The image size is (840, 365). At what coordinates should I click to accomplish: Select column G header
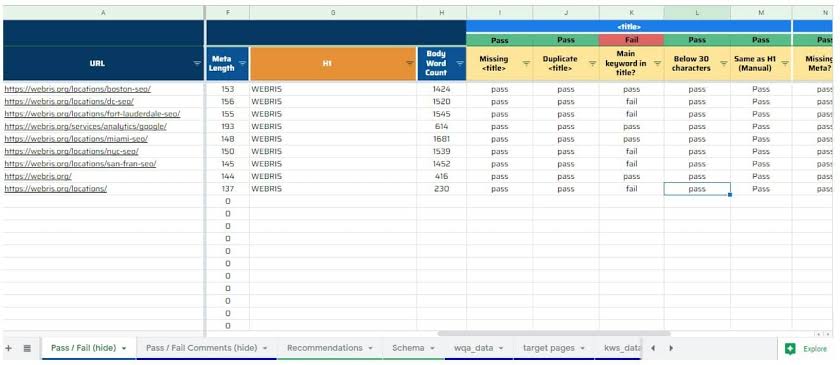[x=333, y=12]
